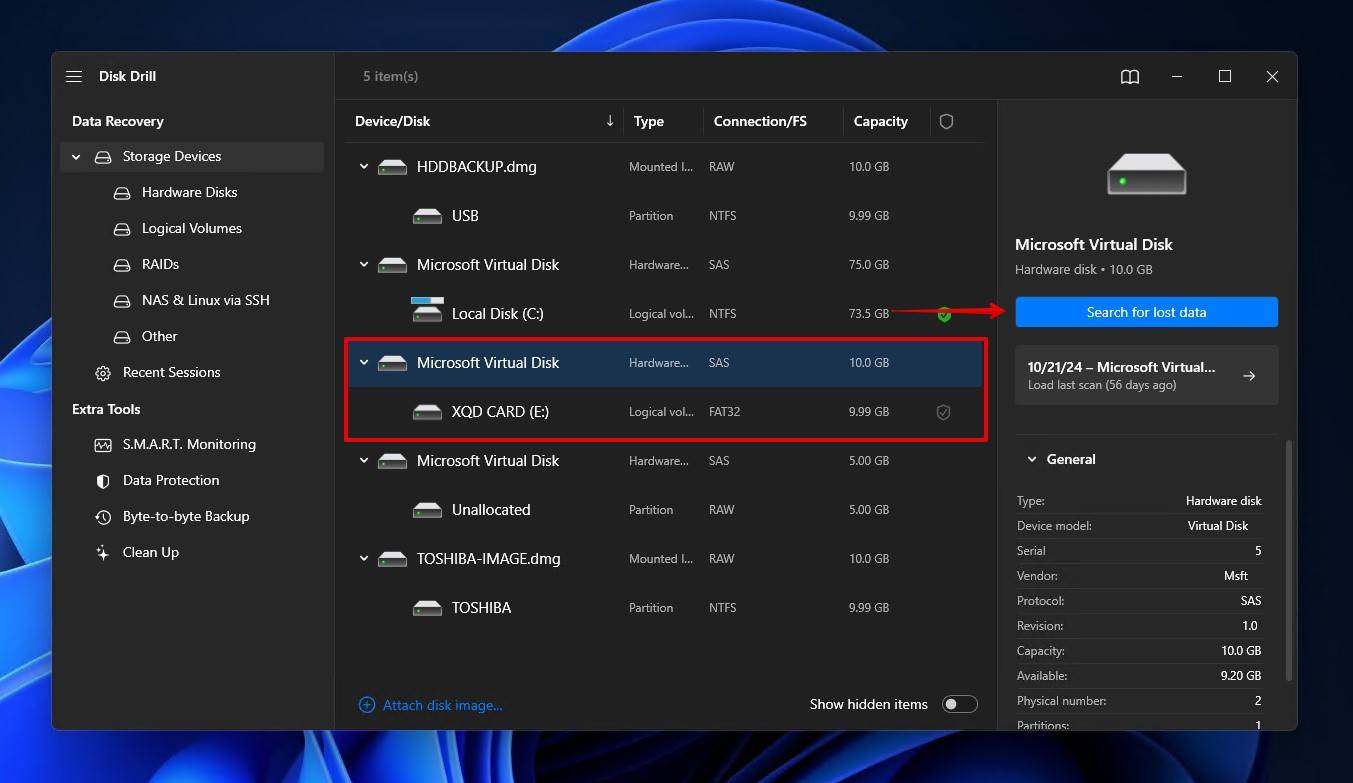This screenshot has height=783, width=1353.
Task: Open S.M.A.R.T. Monitoring icon
Action: pos(103,445)
